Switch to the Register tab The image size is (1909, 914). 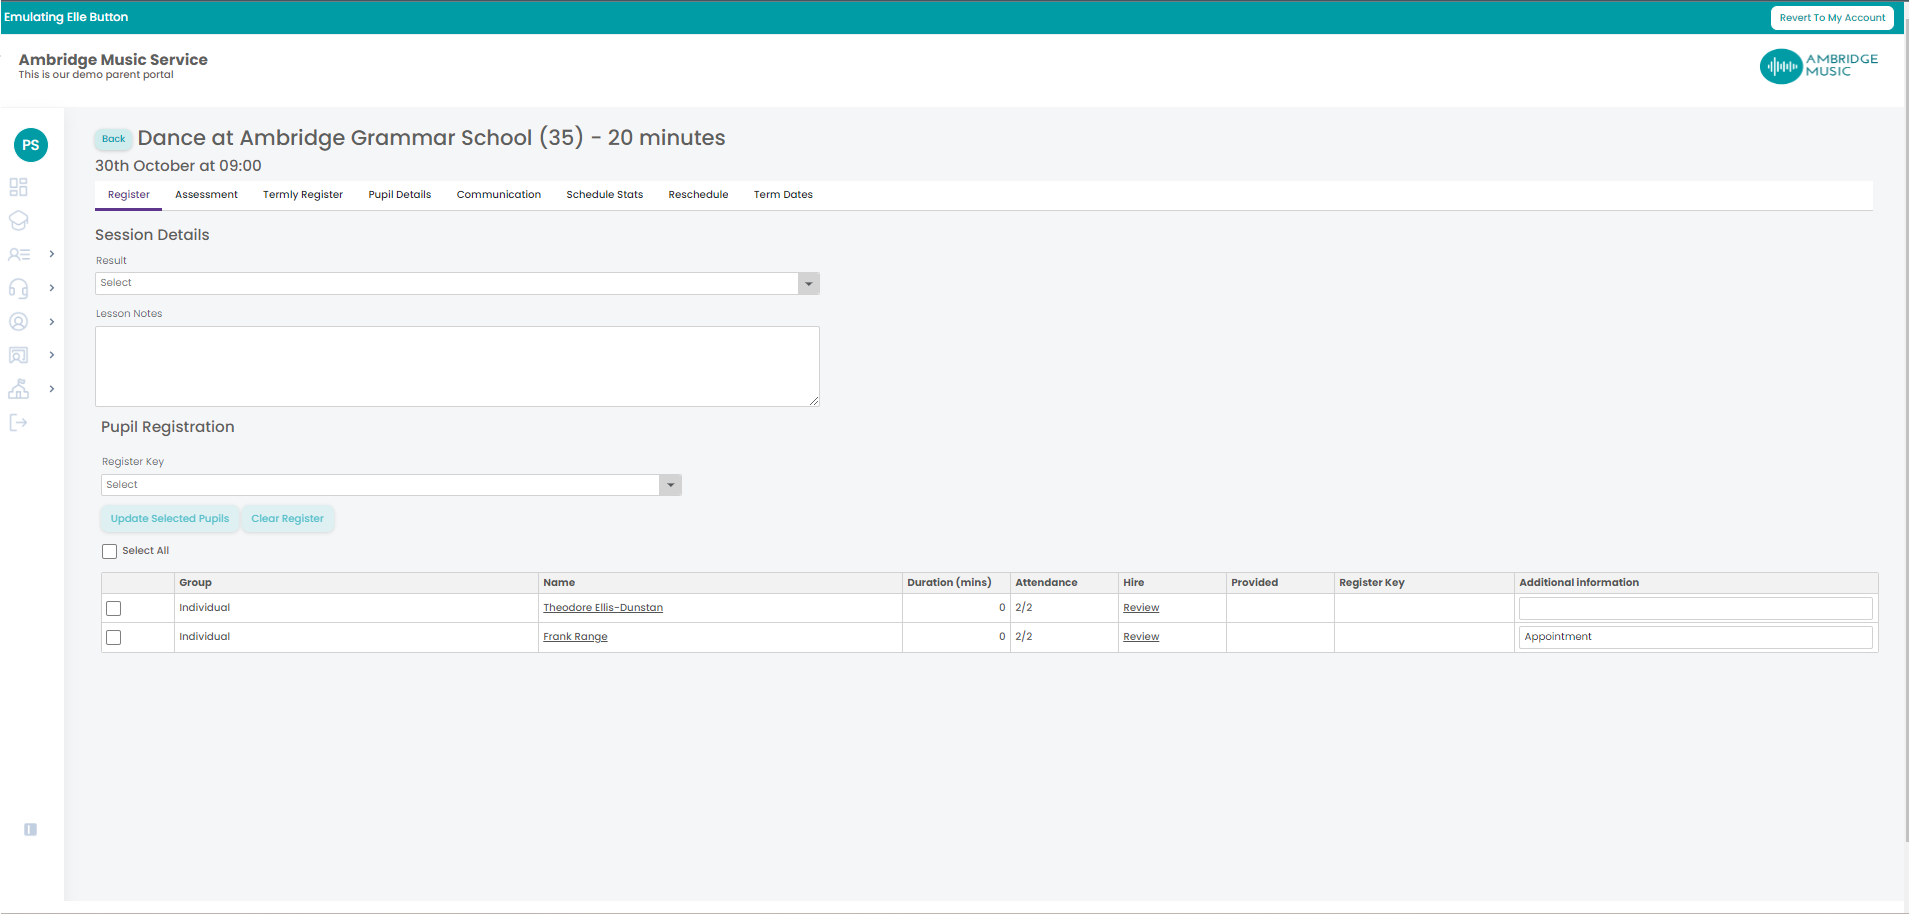129,195
